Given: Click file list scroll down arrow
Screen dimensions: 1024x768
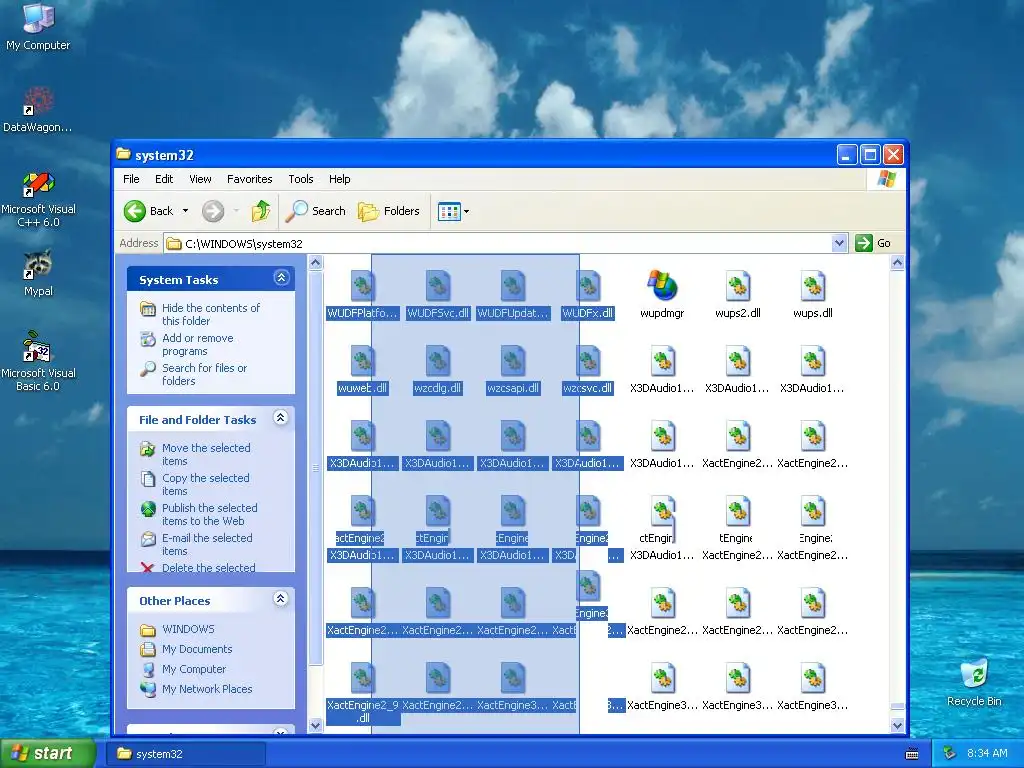Looking at the screenshot, I should (x=897, y=726).
